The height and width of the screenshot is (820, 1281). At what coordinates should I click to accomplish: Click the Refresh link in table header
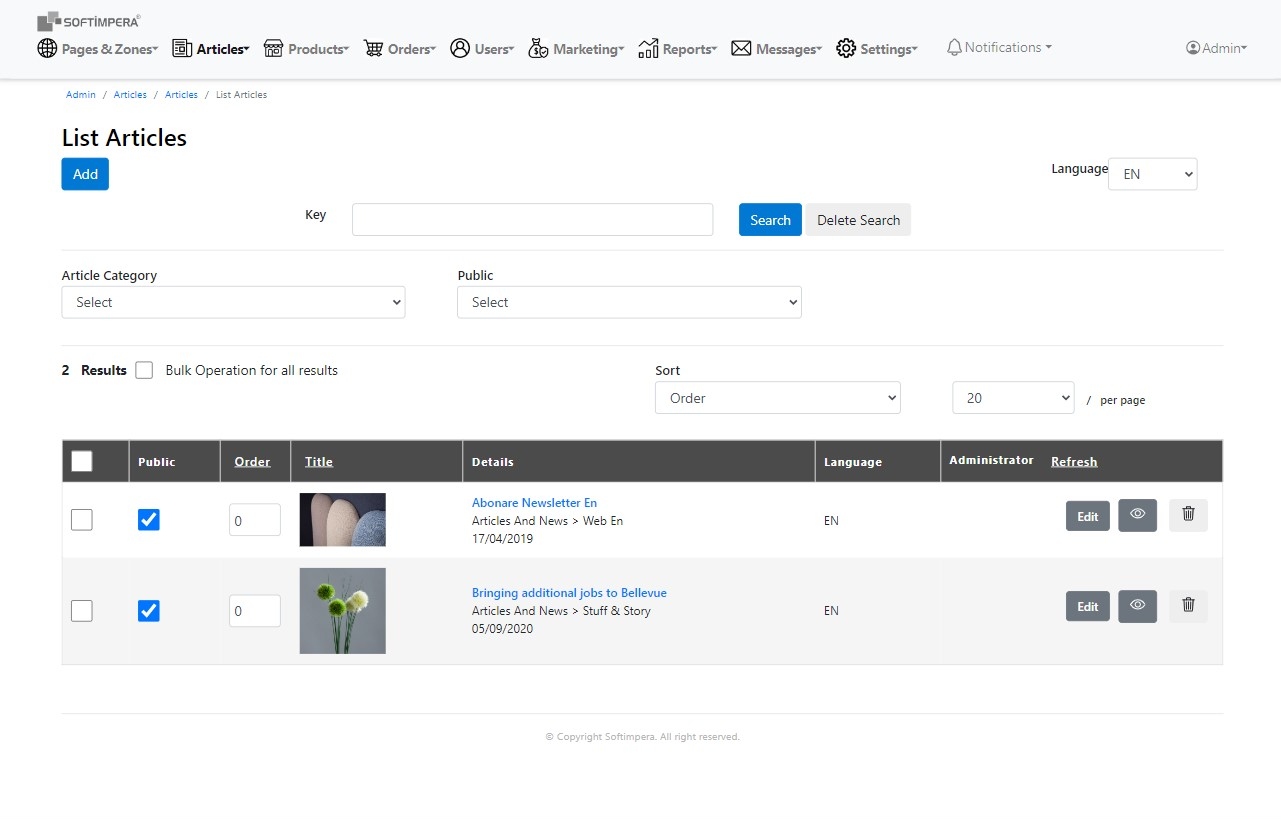1074,462
